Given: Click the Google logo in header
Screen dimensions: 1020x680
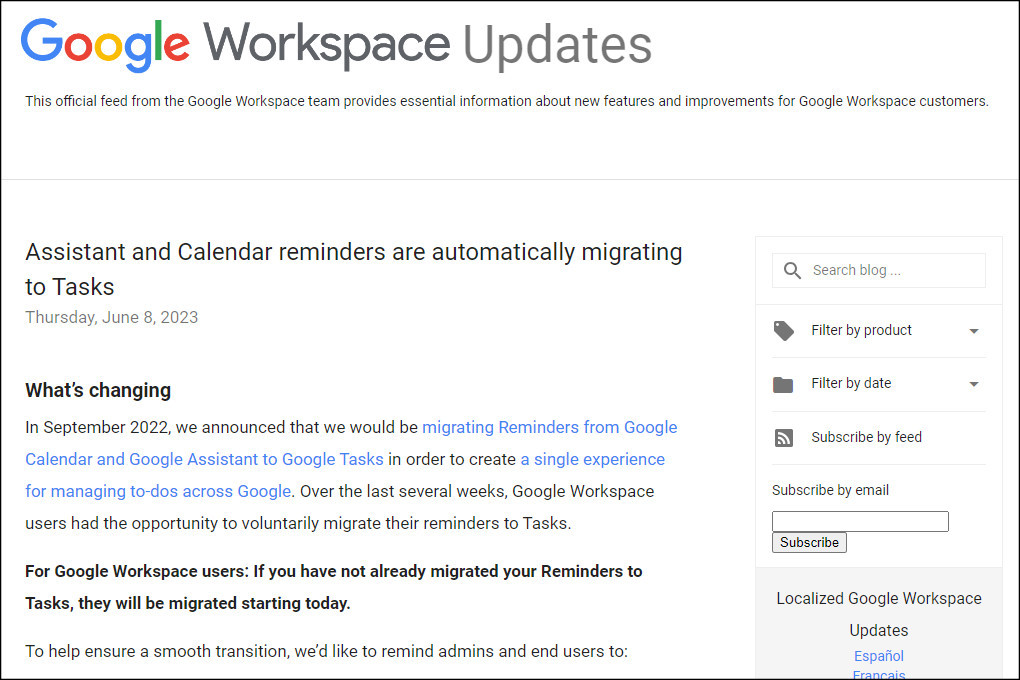Looking at the screenshot, I should [x=105, y=44].
